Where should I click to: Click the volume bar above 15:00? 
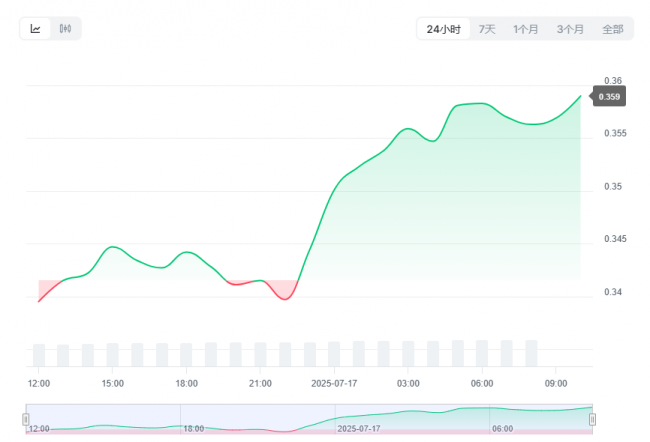tap(112, 355)
